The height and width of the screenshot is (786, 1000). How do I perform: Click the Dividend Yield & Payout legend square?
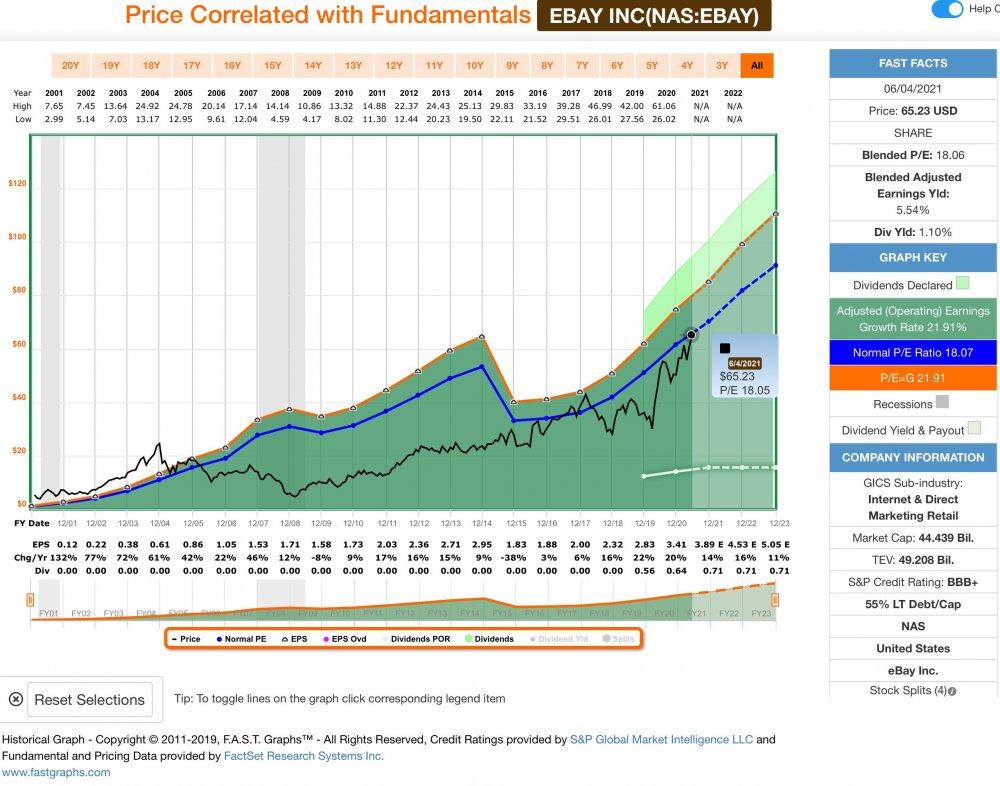click(x=974, y=428)
